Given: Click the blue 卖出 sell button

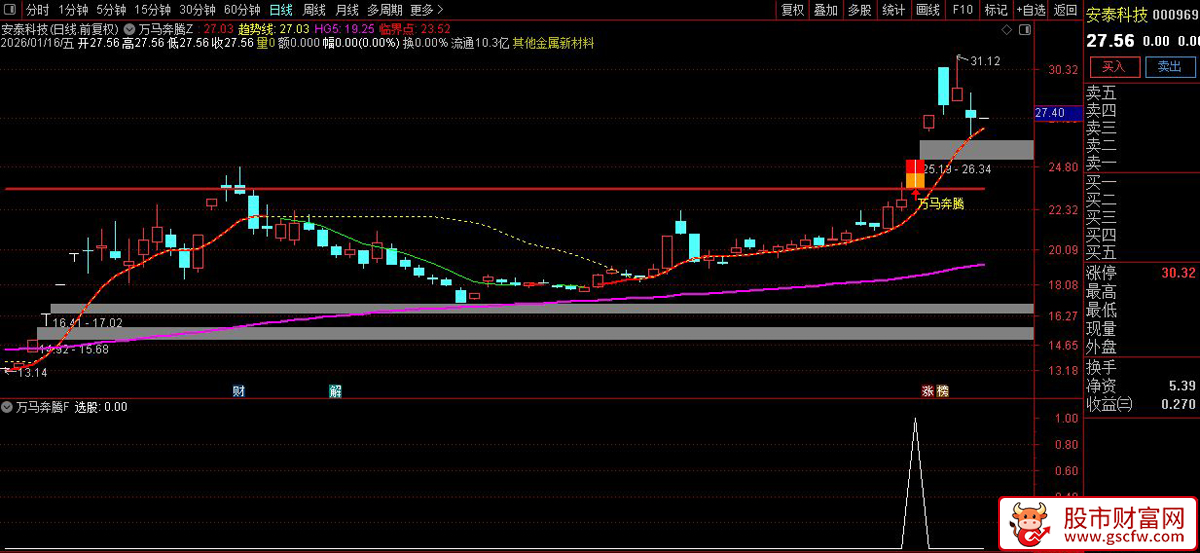Looking at the screenshot, I should click(1169, 67).
